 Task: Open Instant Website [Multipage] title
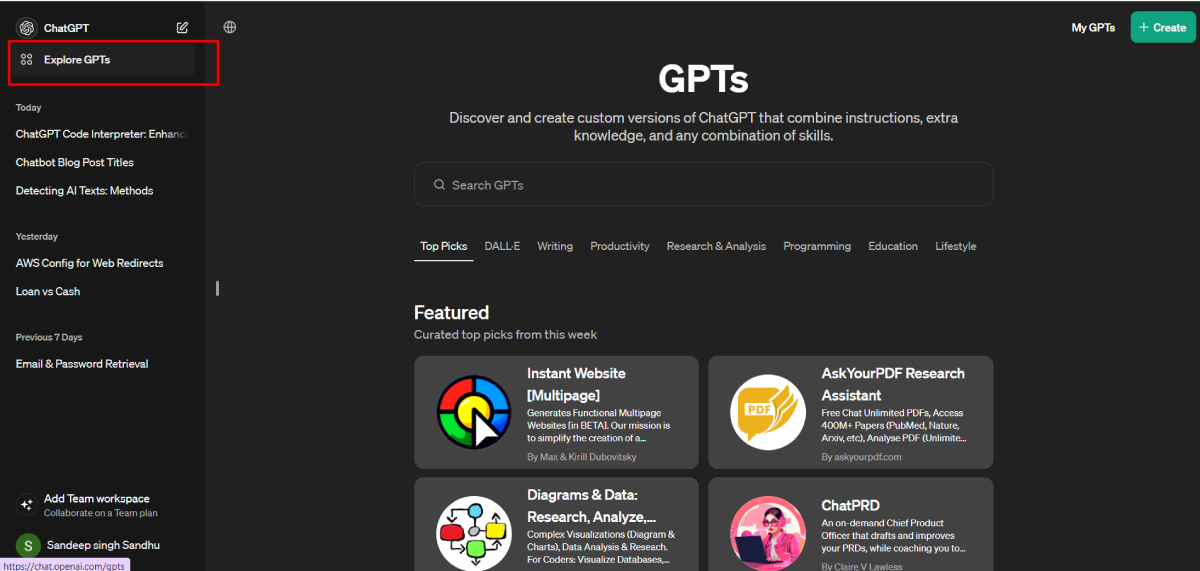click(576, 384)
